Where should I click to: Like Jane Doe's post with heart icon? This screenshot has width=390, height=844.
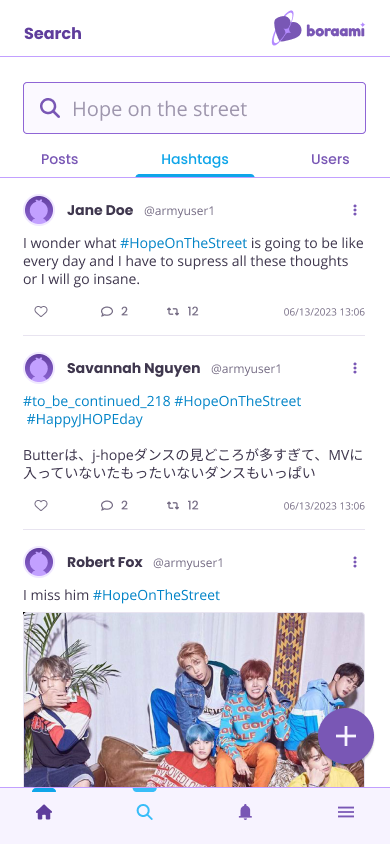click(x=41, y=311)
